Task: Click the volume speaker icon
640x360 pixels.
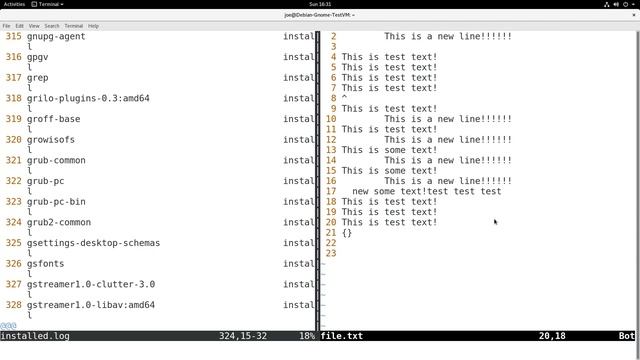Action: coord(616,4)
